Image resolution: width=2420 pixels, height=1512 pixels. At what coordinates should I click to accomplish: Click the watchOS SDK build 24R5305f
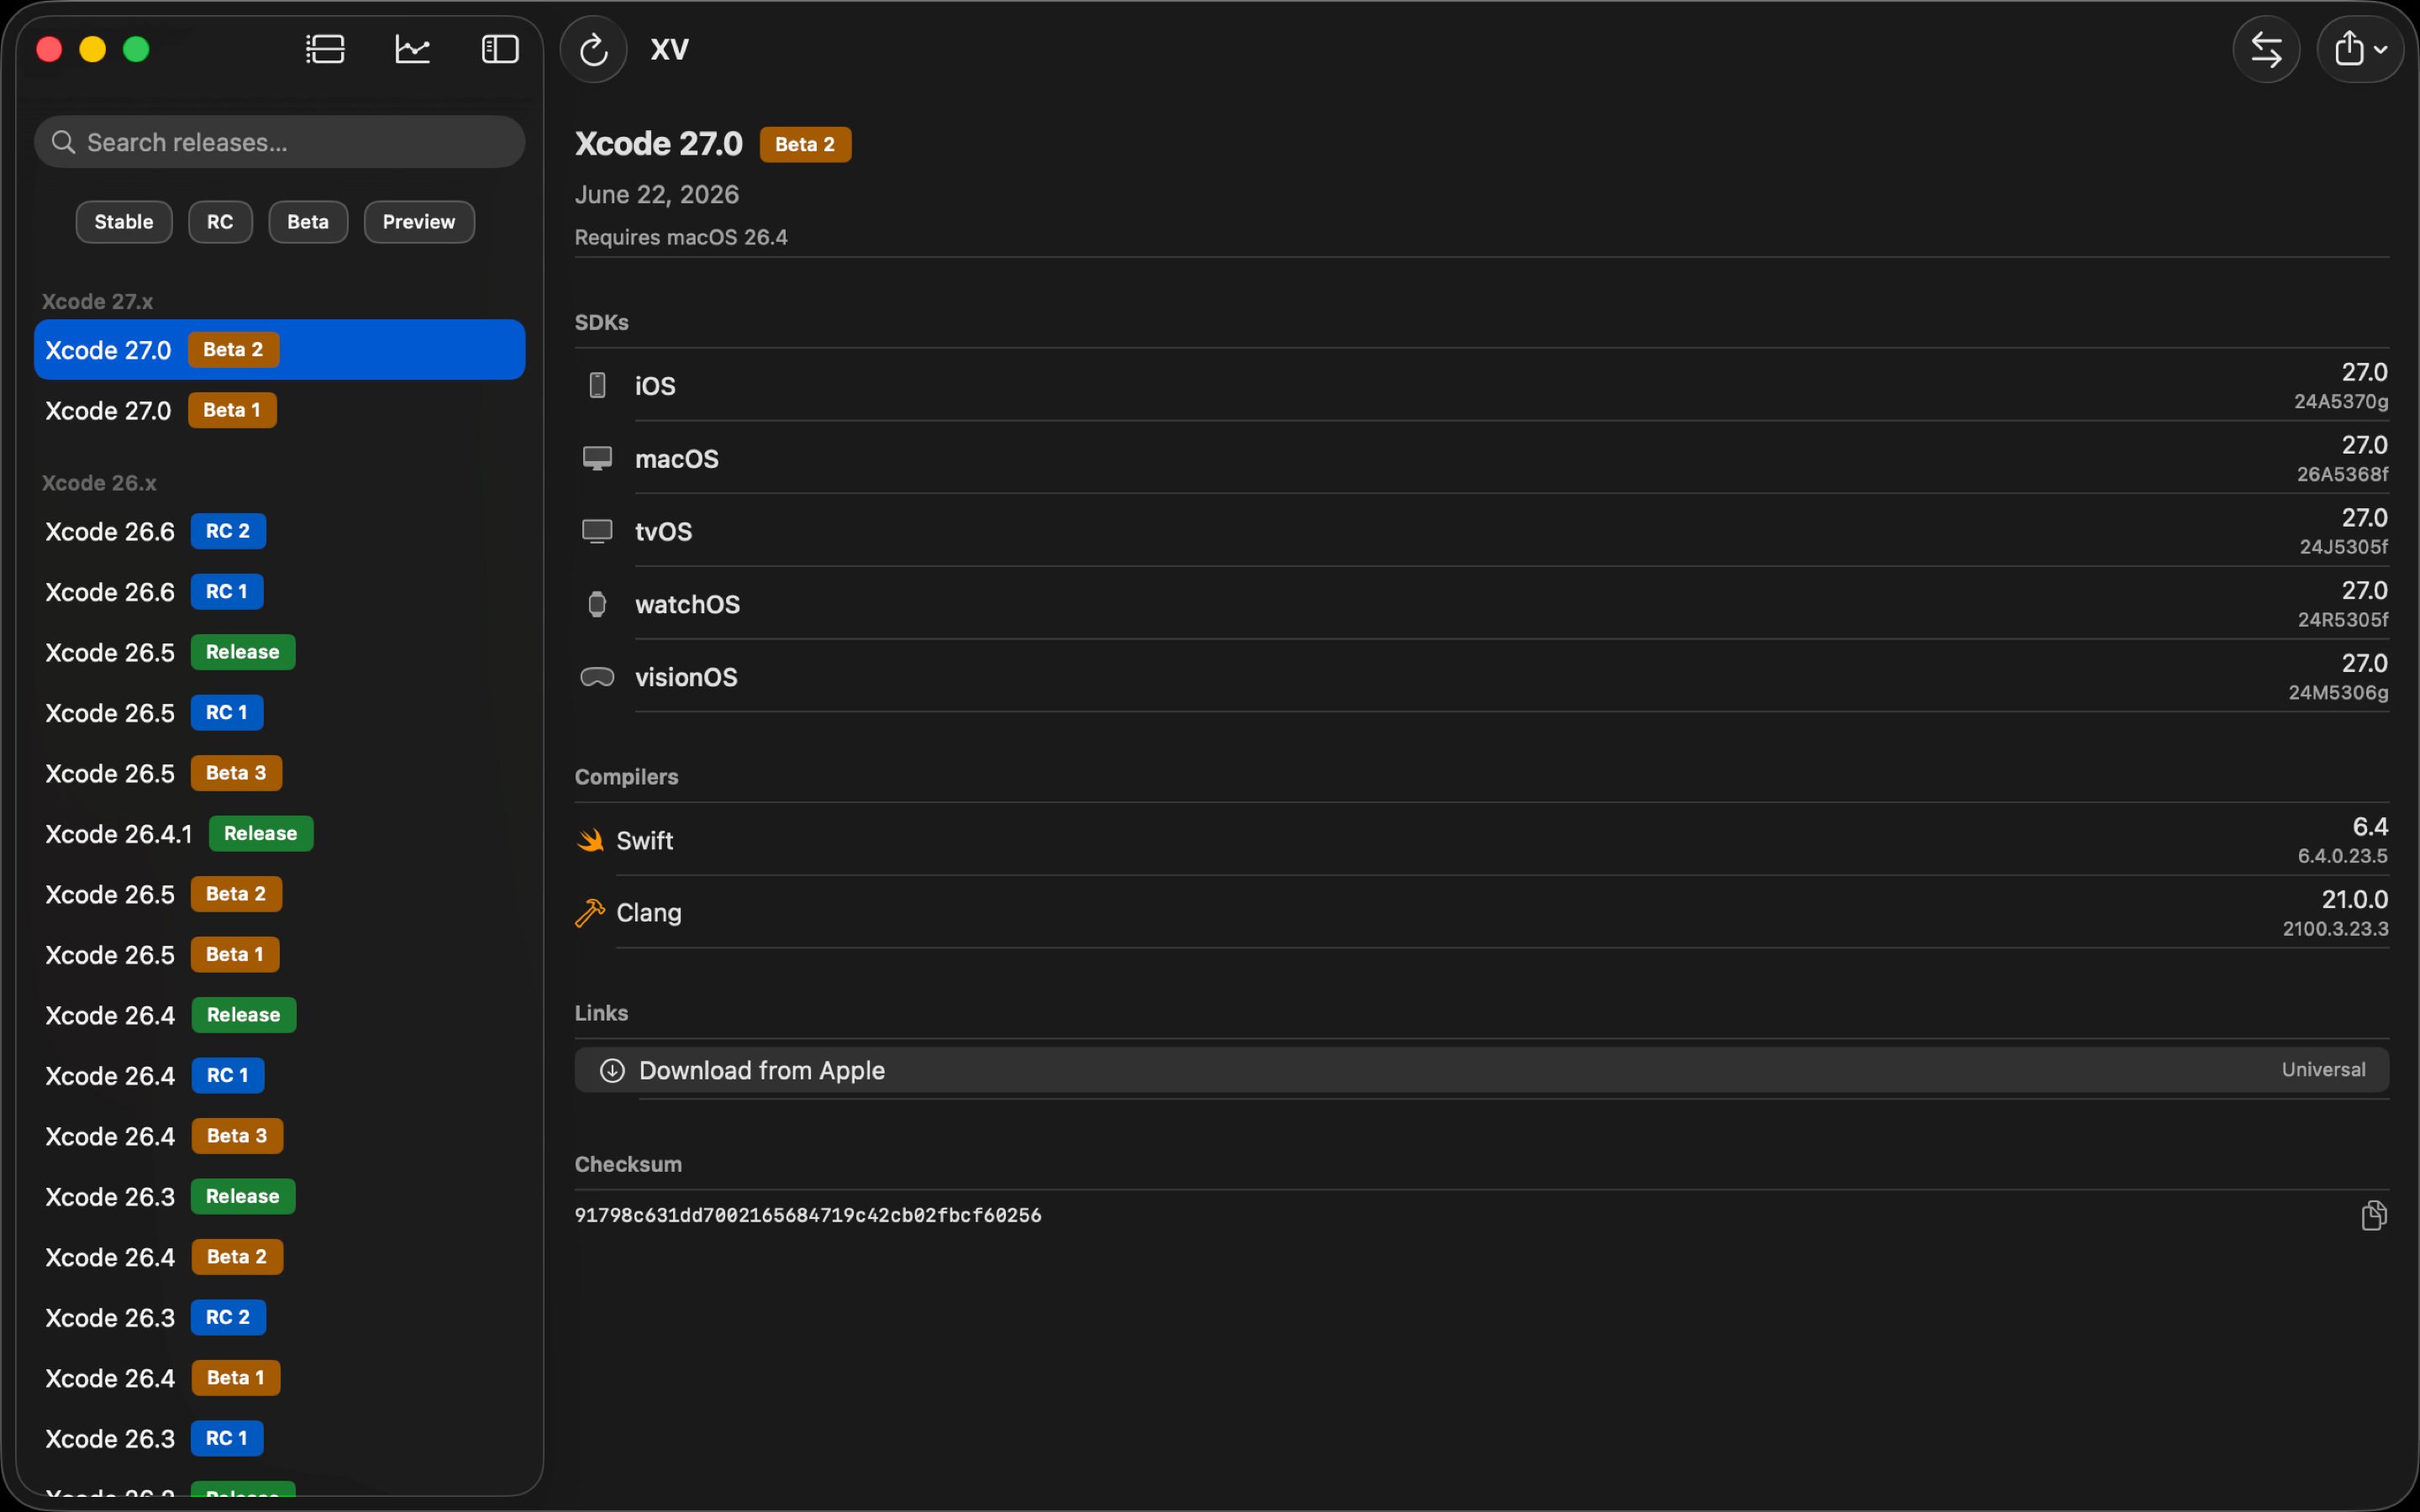click(x=2342, y=620)
